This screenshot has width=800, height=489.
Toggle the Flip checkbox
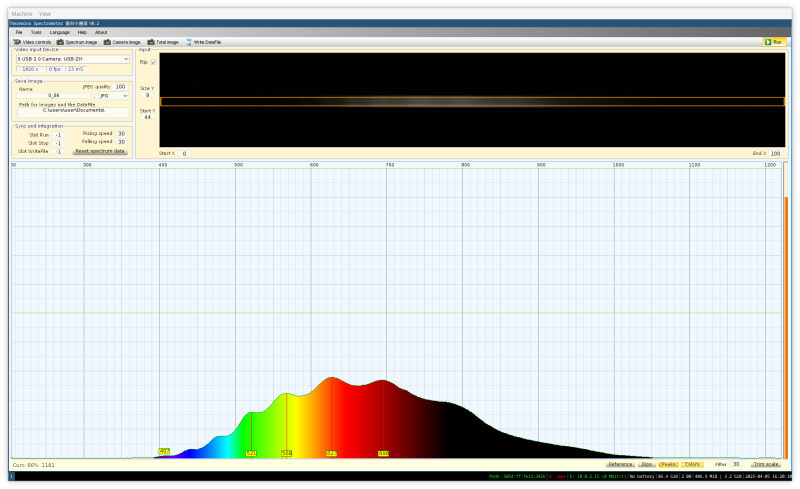coord(153,62)
